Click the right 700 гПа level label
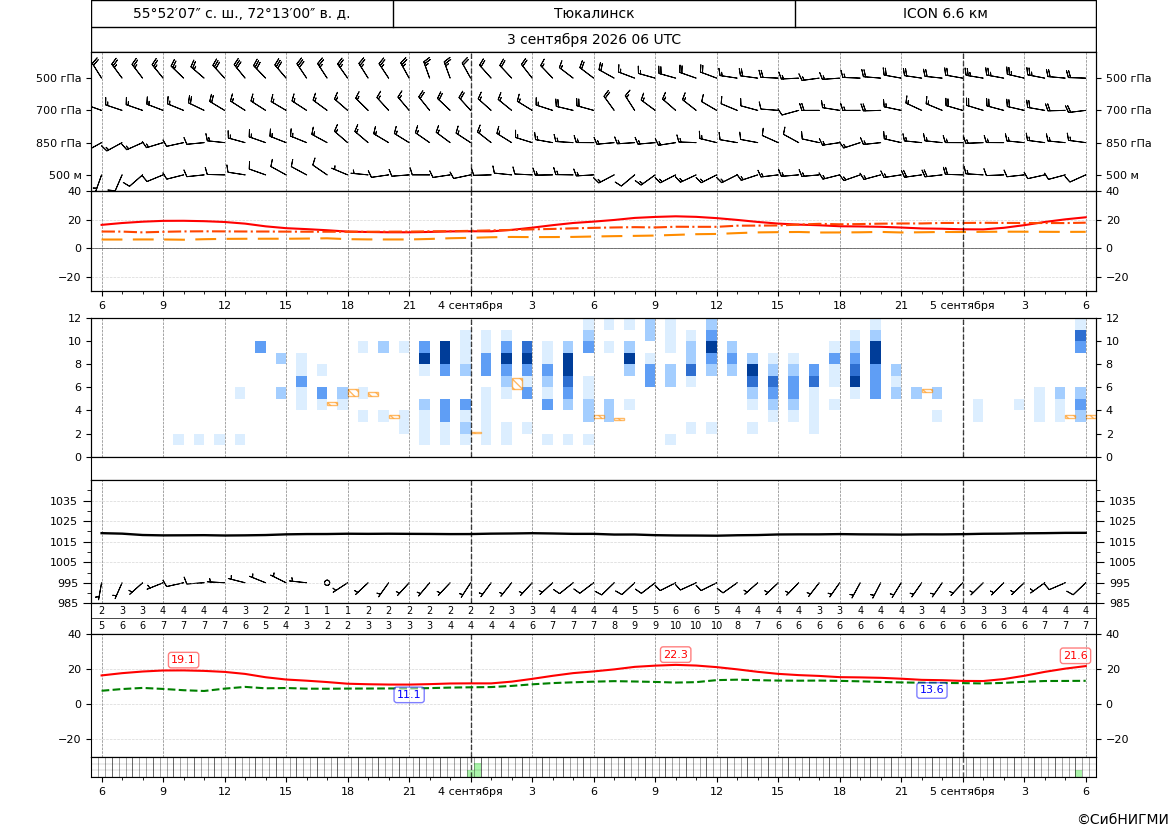 pyautogui.click(x=1128, y=110)
